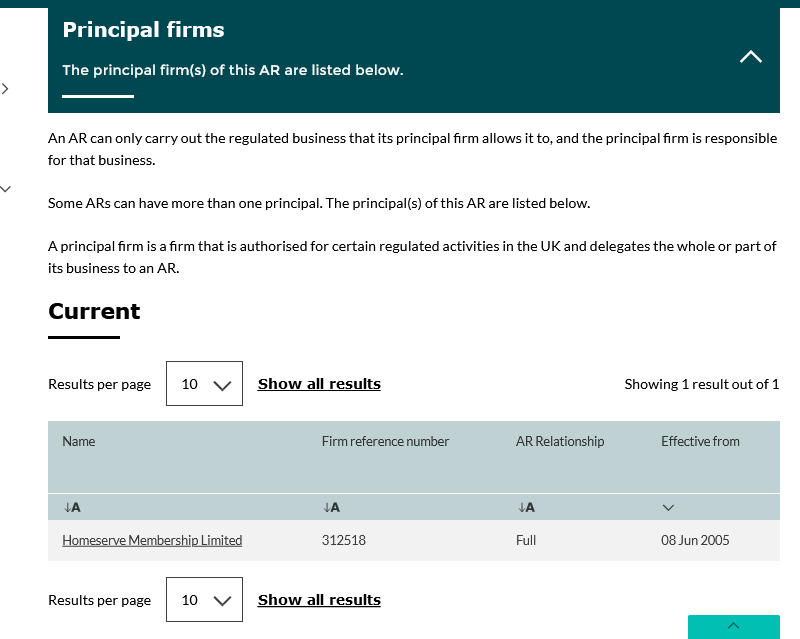
Task: Click Show all results below the table
Action: pos(319,600)
